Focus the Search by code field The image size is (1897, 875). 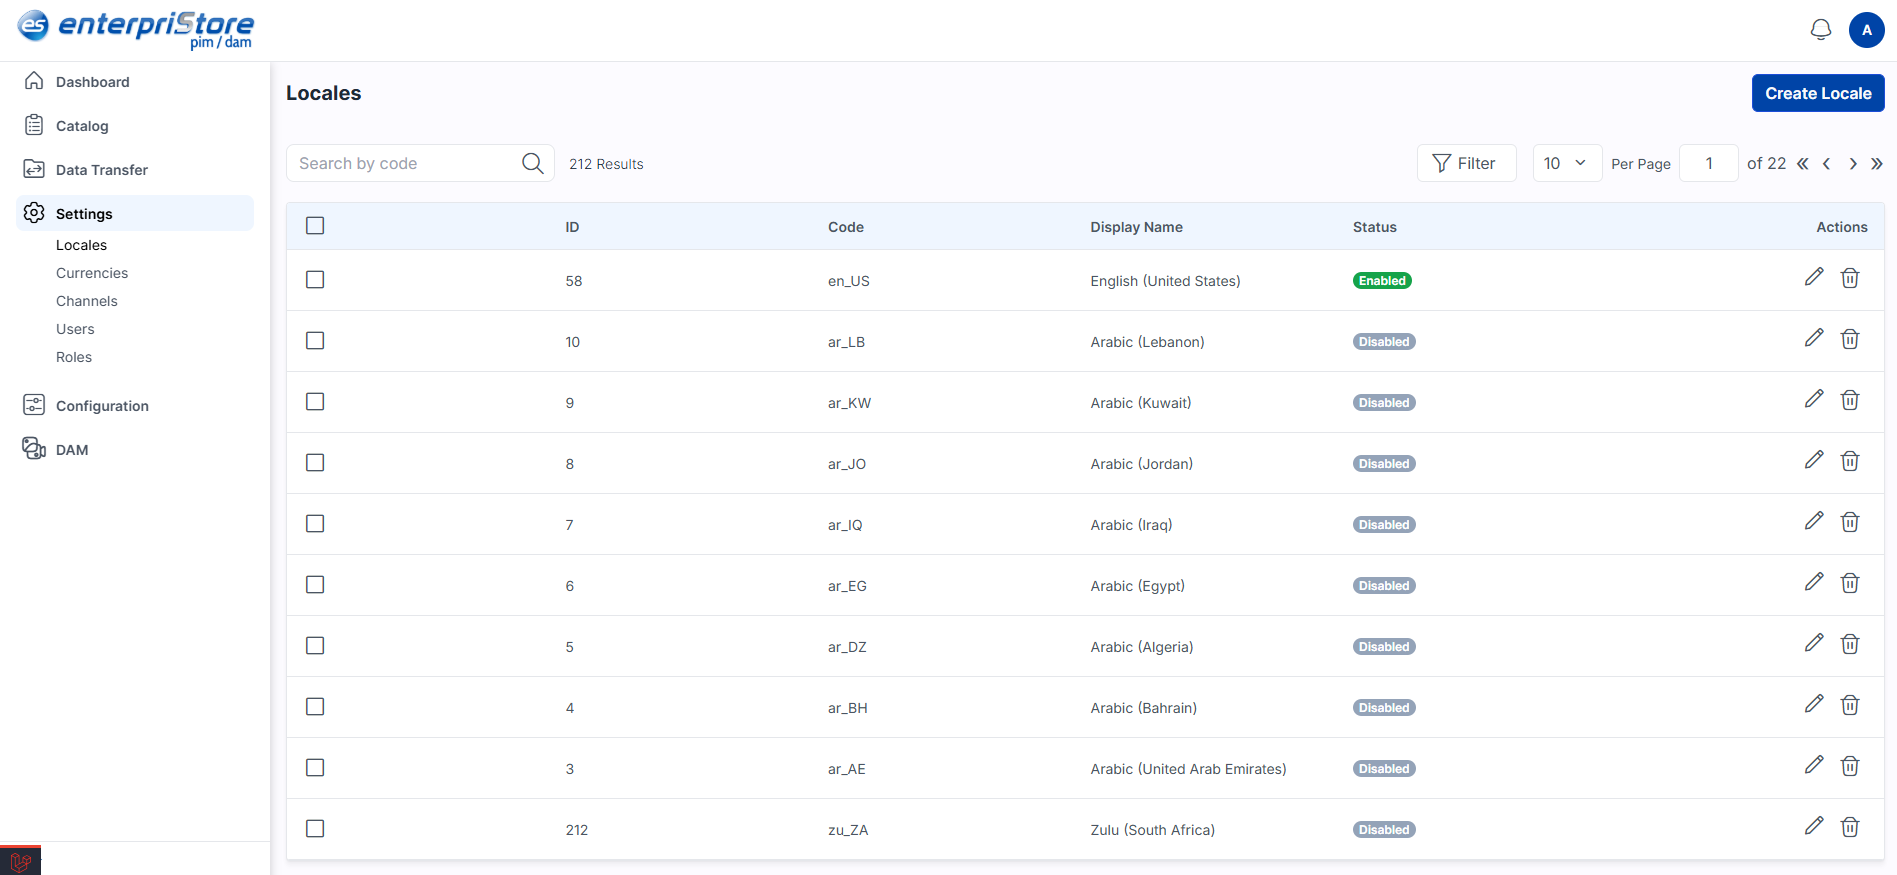(405, 163)
